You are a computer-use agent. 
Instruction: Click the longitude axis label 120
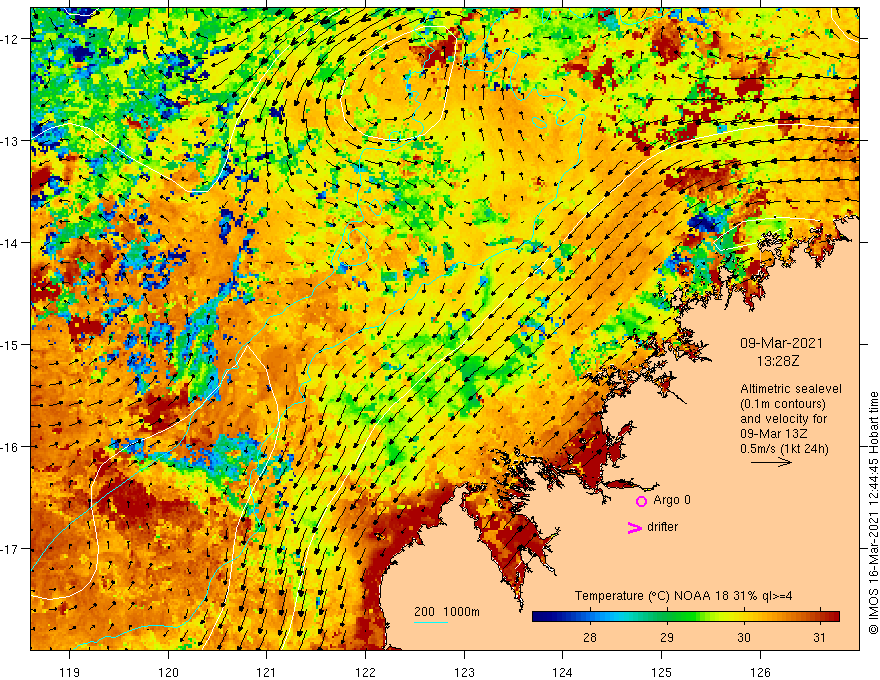pos(168,672)
